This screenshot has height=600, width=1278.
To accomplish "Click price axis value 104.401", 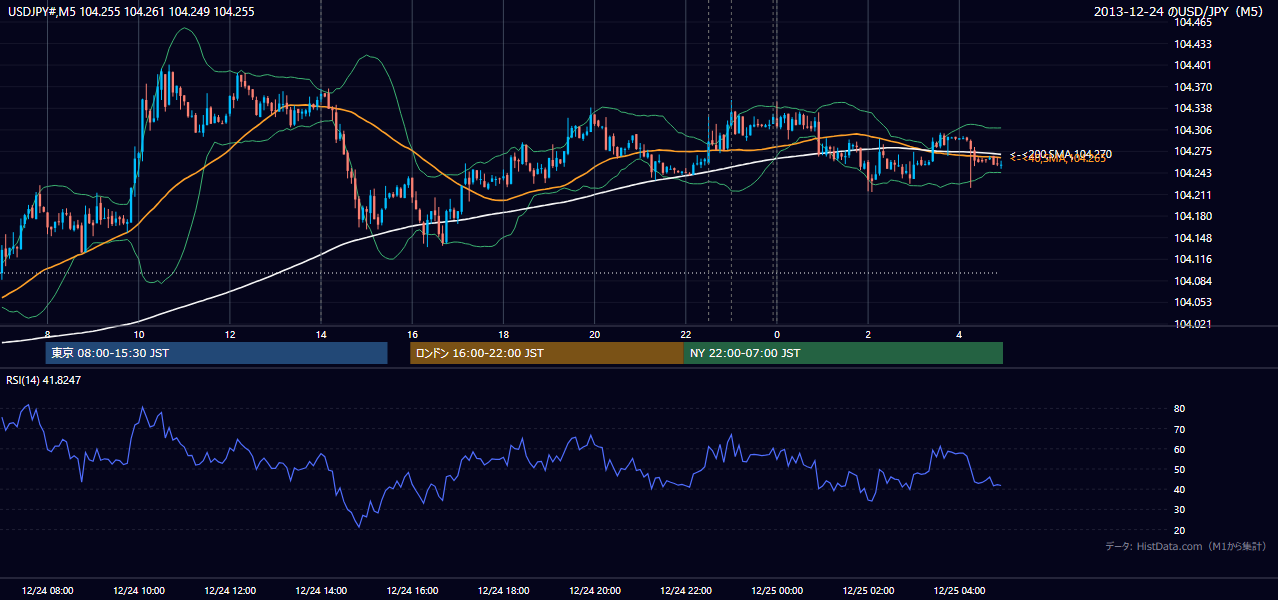I will (x=1193, y=65).
